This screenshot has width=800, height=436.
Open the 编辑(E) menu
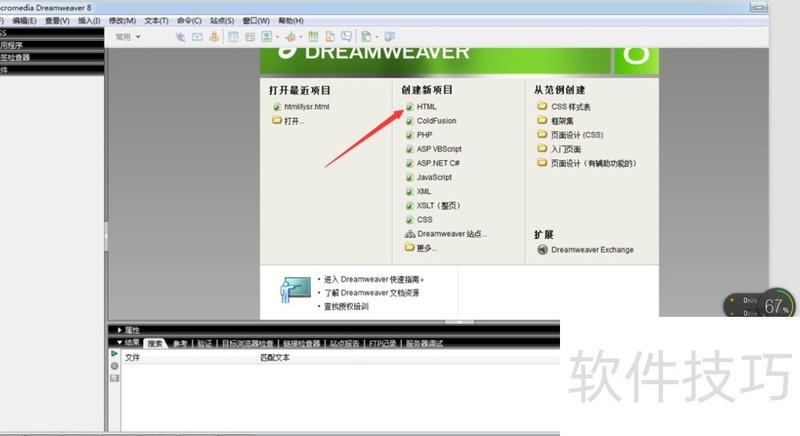click(24, 20)
